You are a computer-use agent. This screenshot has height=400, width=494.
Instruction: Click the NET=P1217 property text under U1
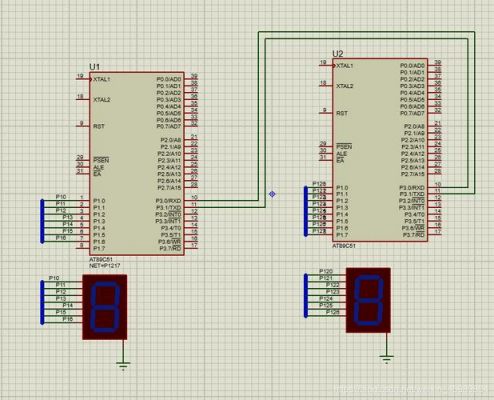(105, 266)
